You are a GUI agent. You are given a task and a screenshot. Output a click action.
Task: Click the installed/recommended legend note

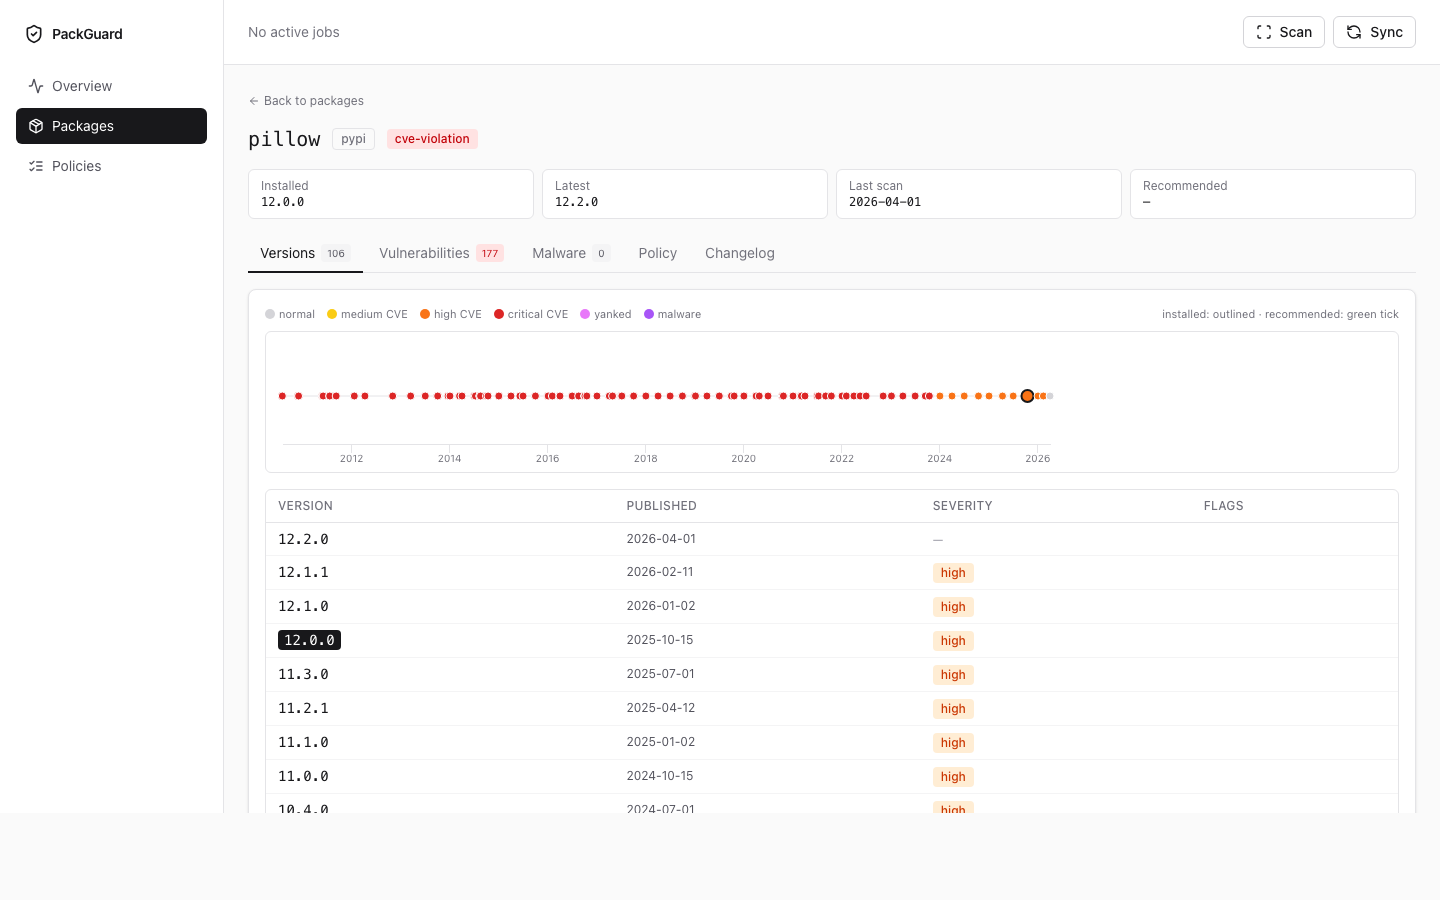(x=1280, y=314)
